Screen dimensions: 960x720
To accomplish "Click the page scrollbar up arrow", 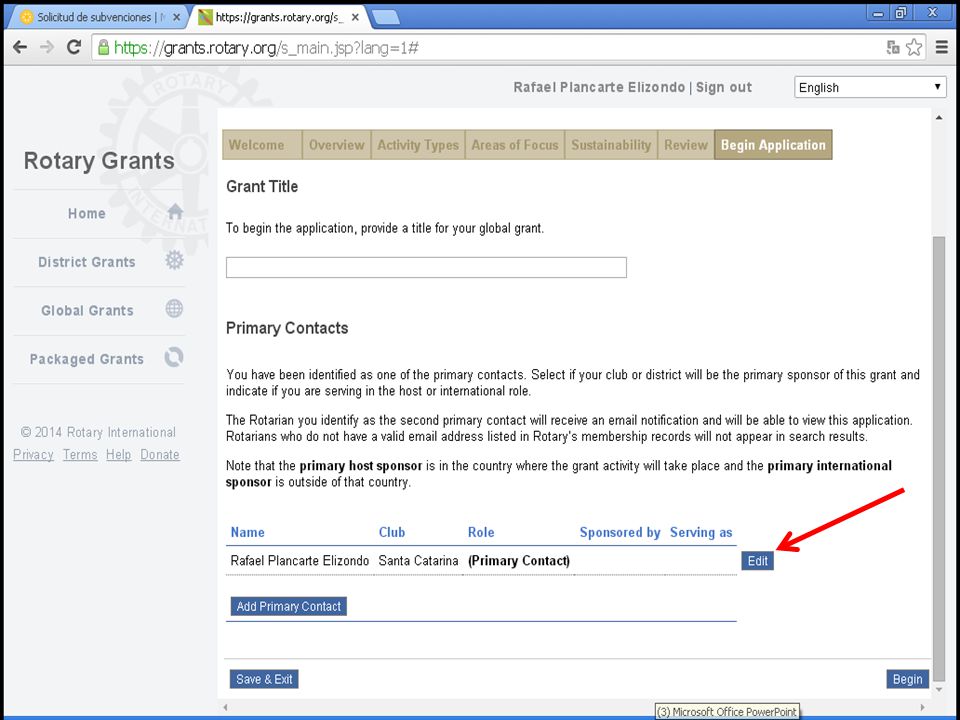I will 939,118.
